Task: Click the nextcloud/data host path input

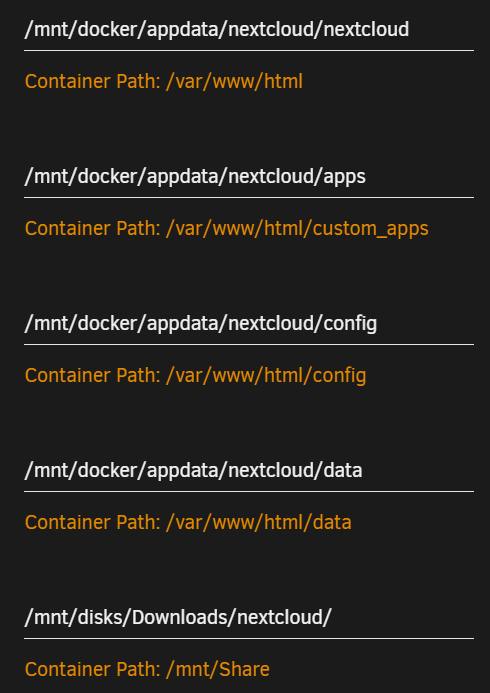Action: (x=249, y=471)
